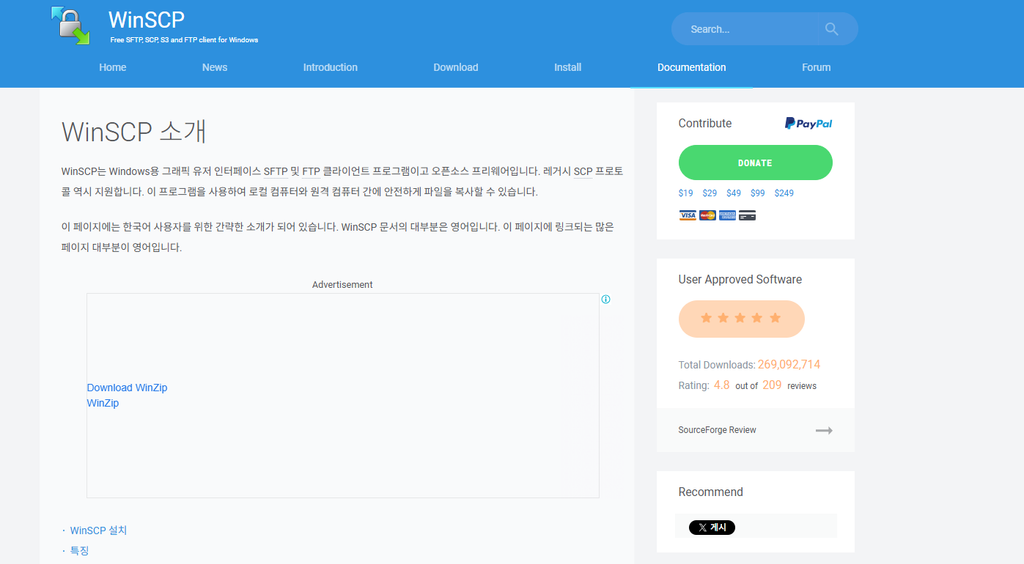Click the total downloads number 269,092,714
1024x564 pixels.
789,365
